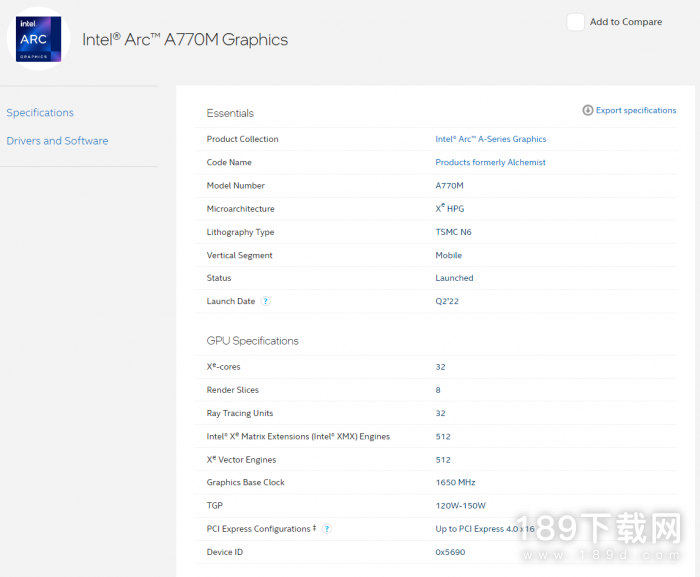700x577 pixels.
Task: Select the Intel XMX Engines label
Action: [x=298, y=436]
